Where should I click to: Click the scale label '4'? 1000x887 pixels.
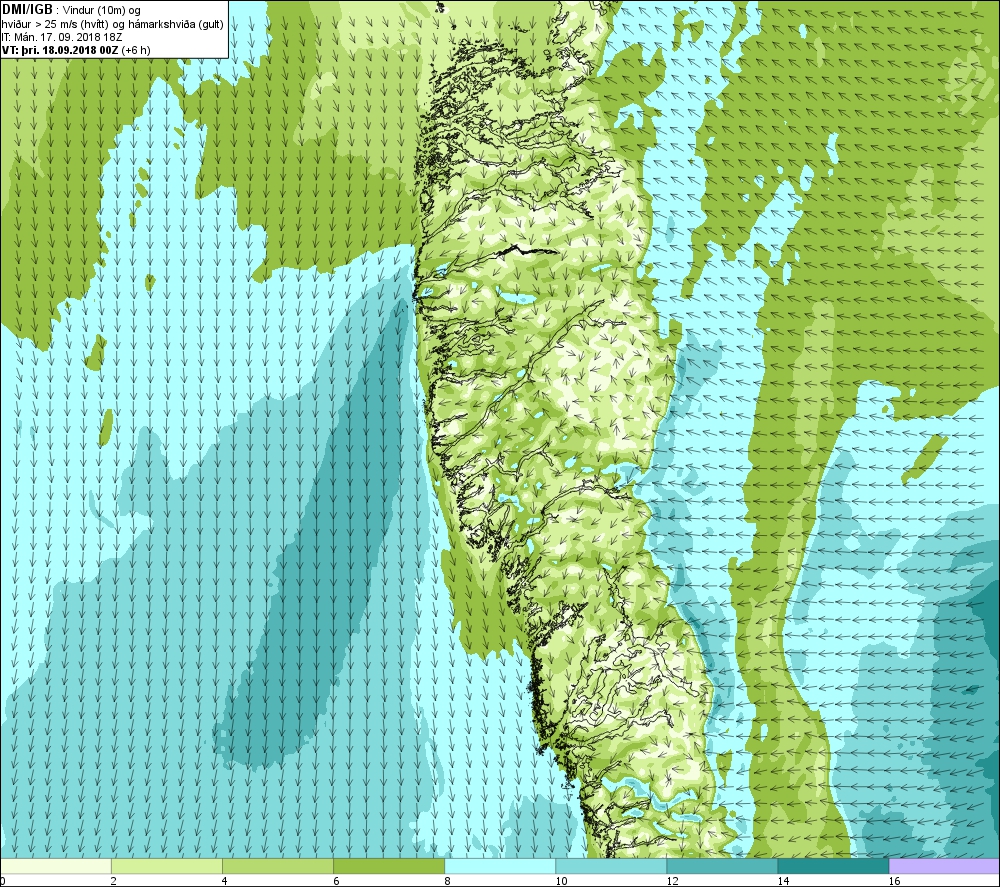(224, 881)
